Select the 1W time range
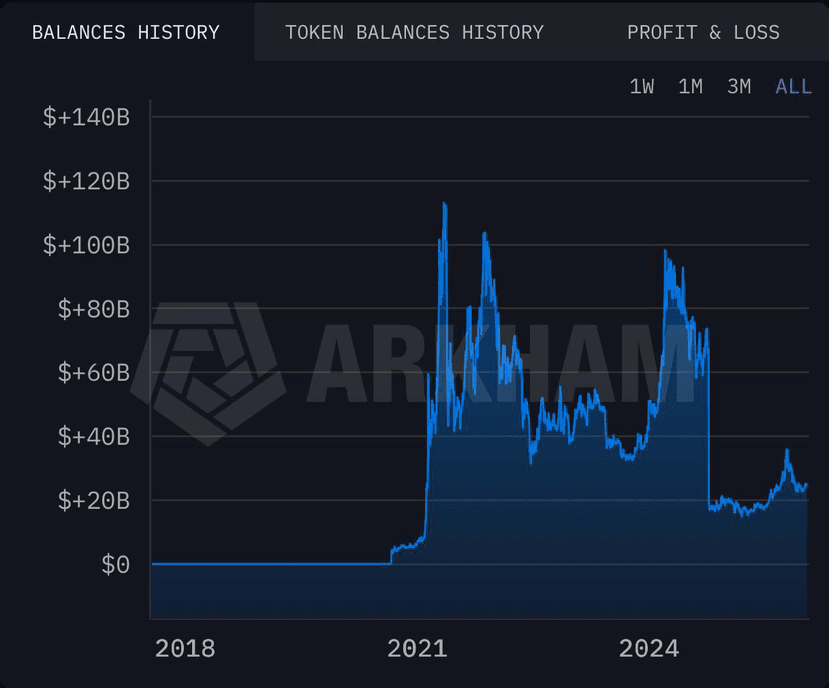This screenshot has height=688, width=829. [x=642, y=87]
